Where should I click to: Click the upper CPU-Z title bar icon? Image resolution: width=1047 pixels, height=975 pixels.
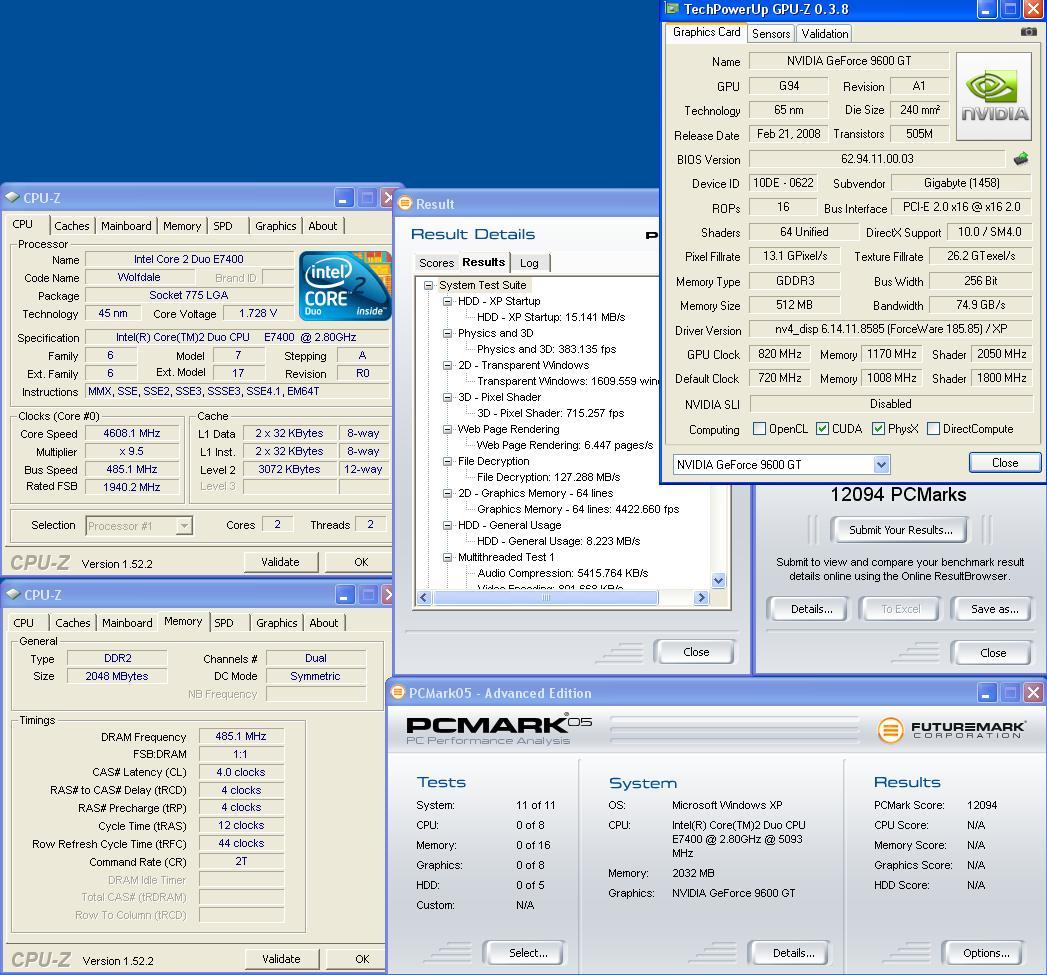coord(12,198)
